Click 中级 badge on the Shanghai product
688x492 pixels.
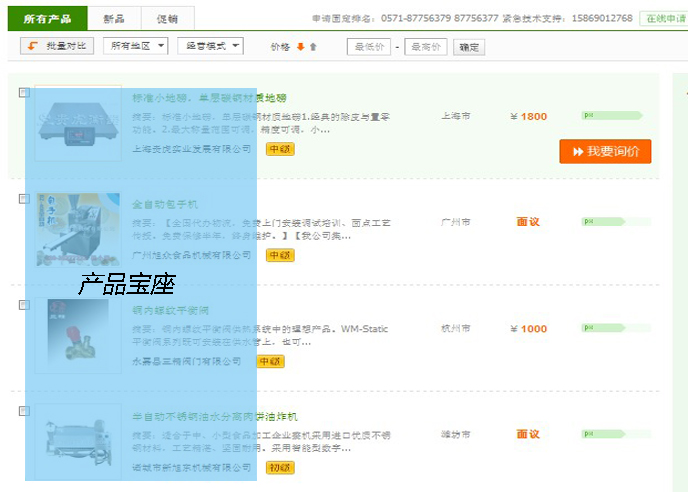click(x=280, y=149)
